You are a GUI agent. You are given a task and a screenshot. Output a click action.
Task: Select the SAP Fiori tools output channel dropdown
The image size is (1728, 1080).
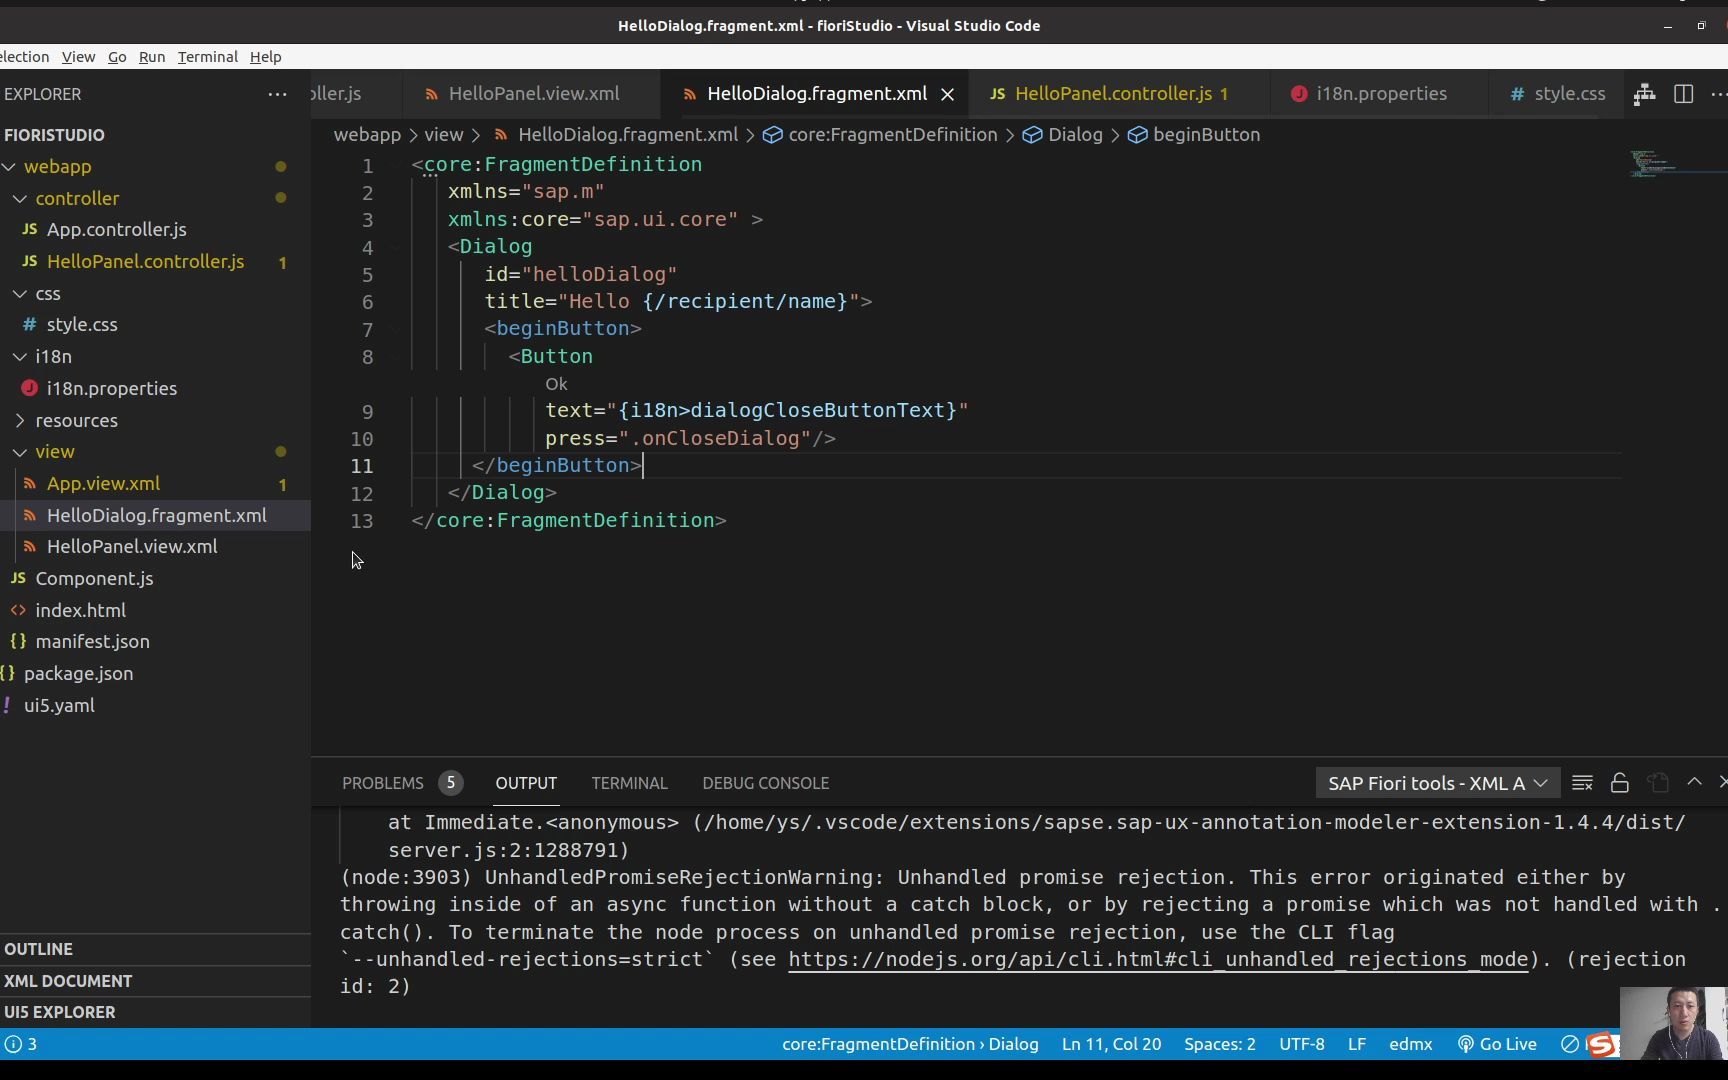click(1437, 783)
